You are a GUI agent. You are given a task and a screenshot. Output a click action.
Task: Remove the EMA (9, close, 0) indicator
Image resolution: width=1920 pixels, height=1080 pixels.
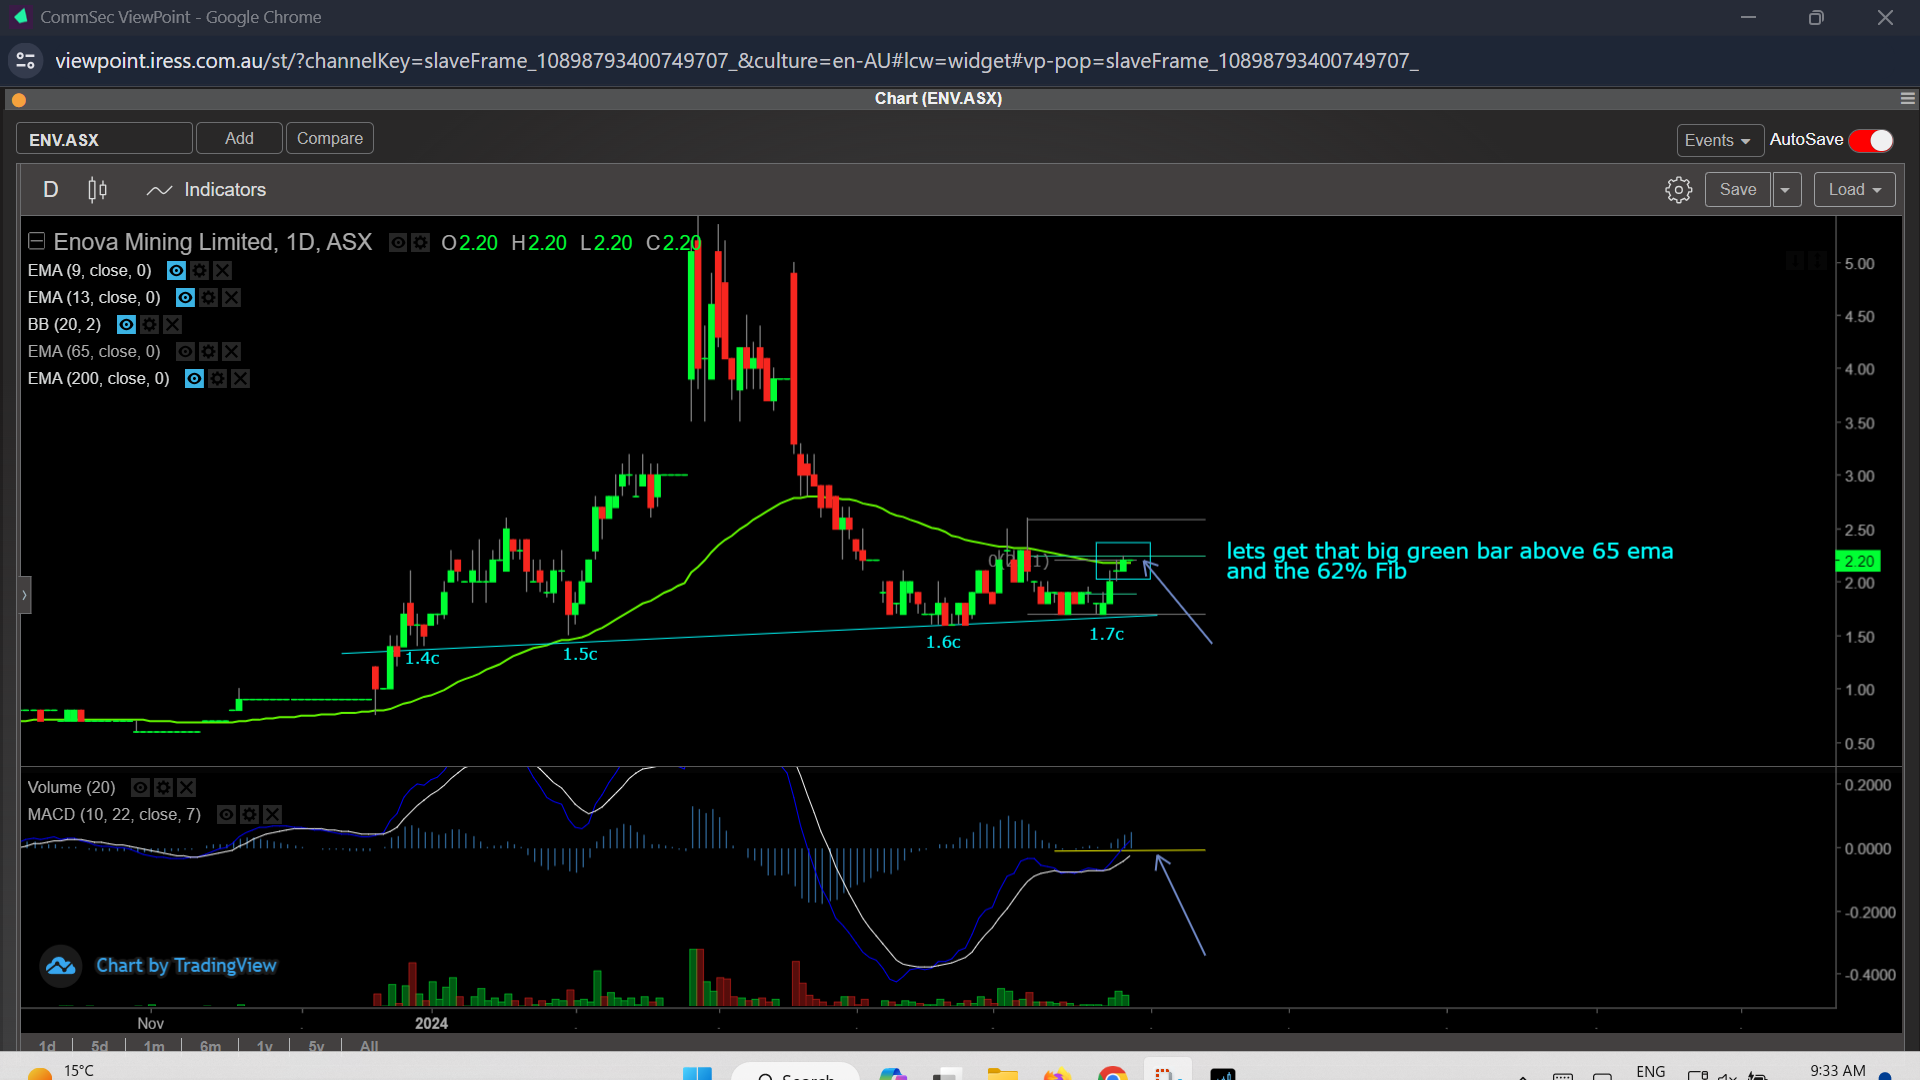click(x=222, y=270)
